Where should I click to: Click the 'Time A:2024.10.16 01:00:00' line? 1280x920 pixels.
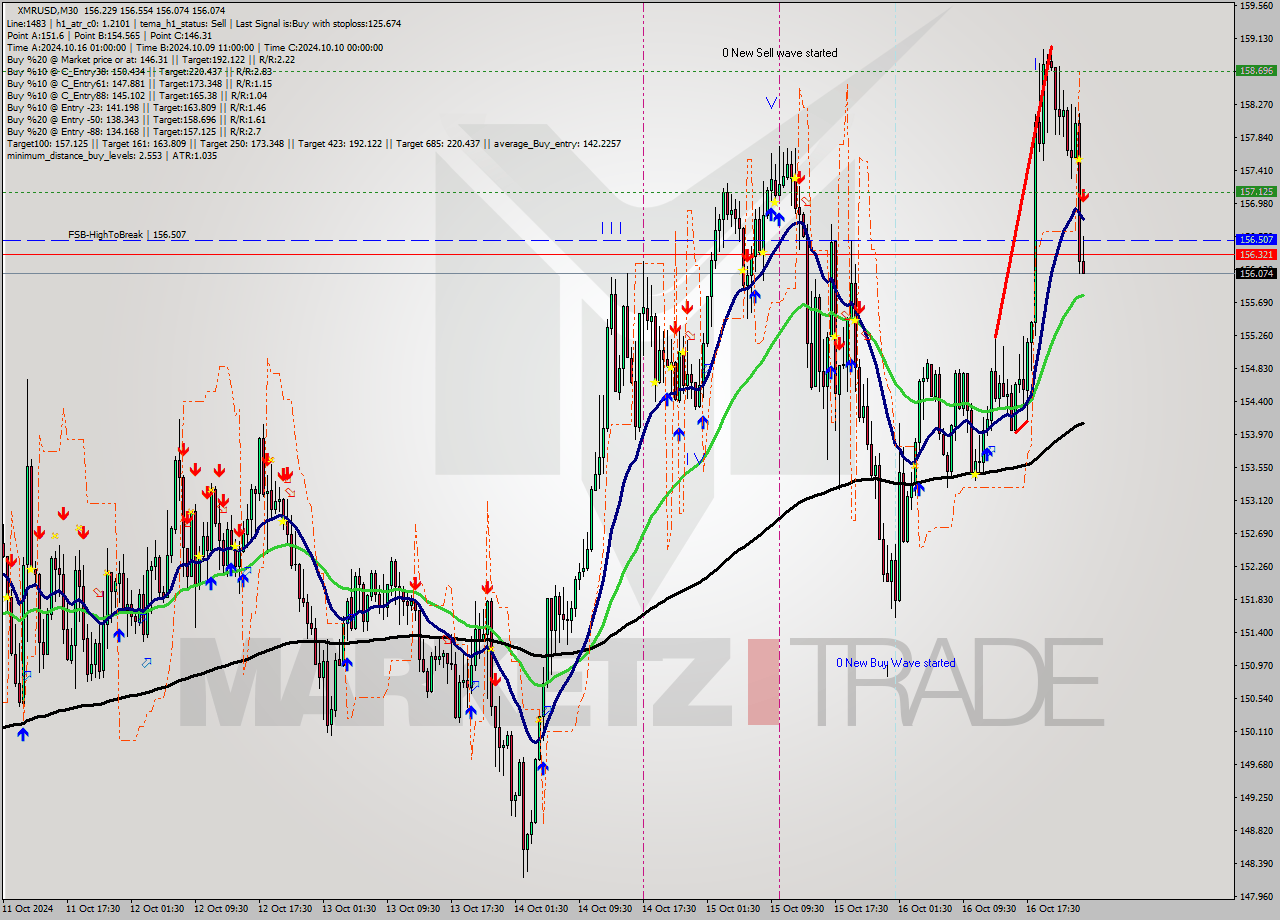coord(194,47)
